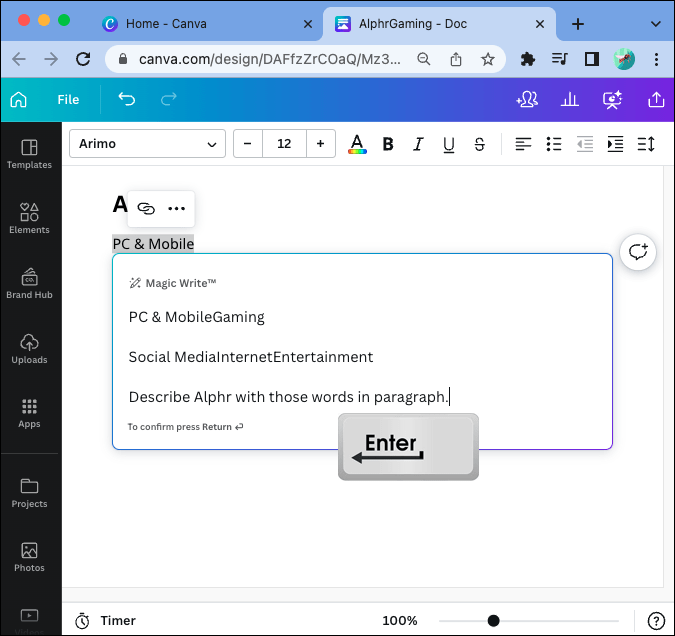
Task: Open the help question mark button
Action: (656, 620)
